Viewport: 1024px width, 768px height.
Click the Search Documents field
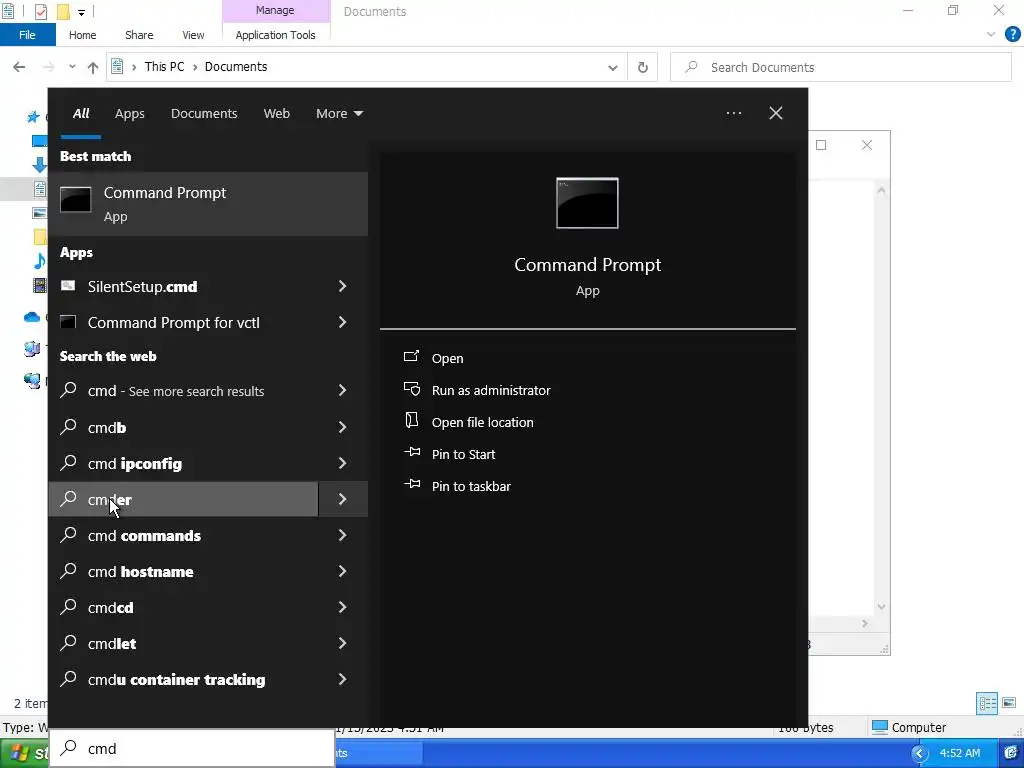tap(840, 67)
